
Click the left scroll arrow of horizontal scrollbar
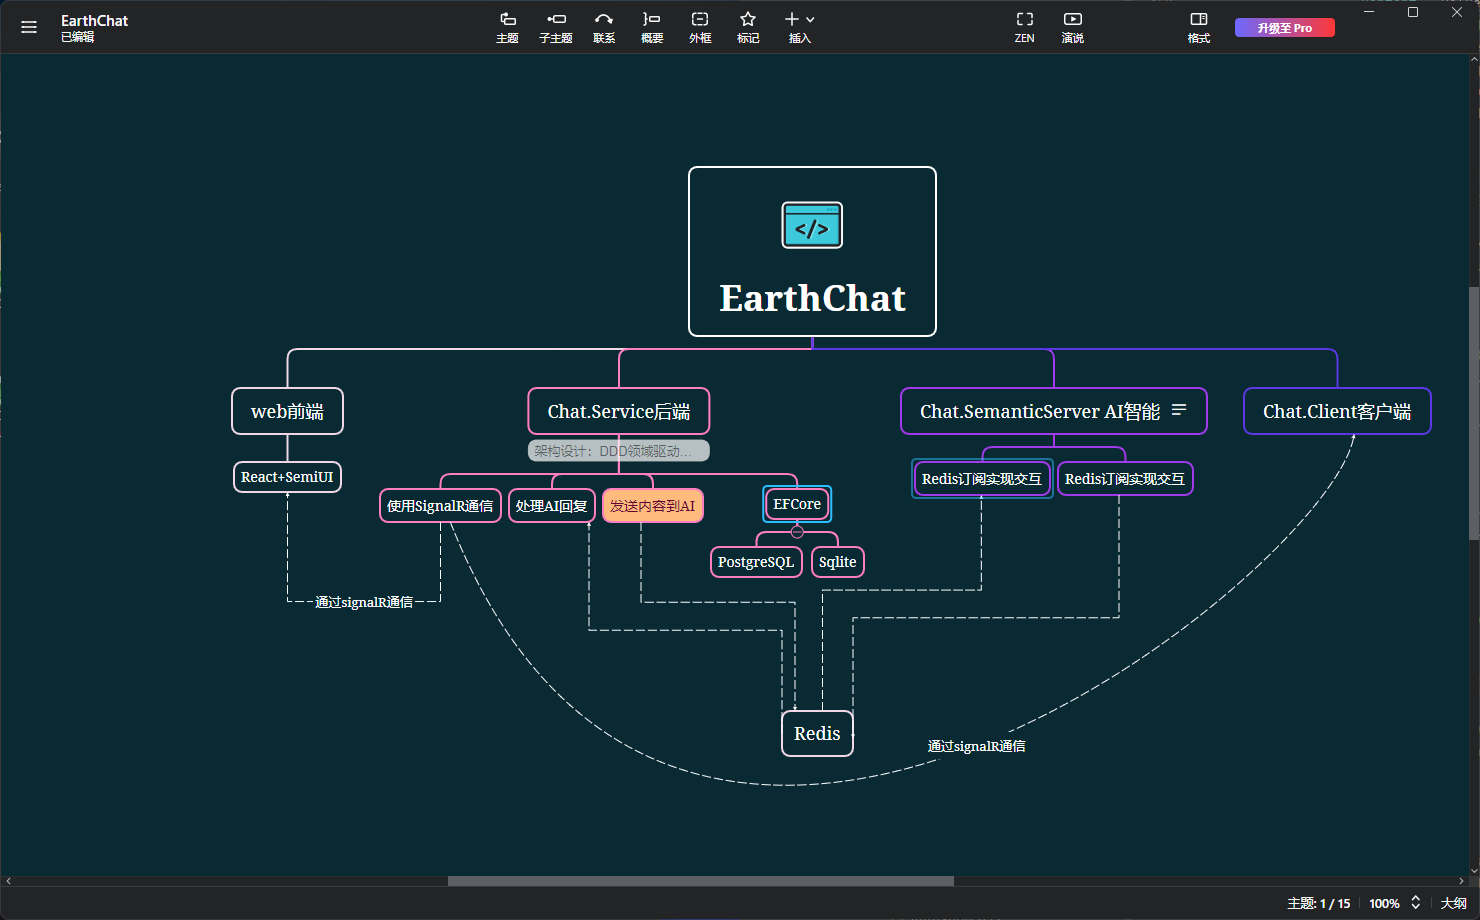(8, 881)
